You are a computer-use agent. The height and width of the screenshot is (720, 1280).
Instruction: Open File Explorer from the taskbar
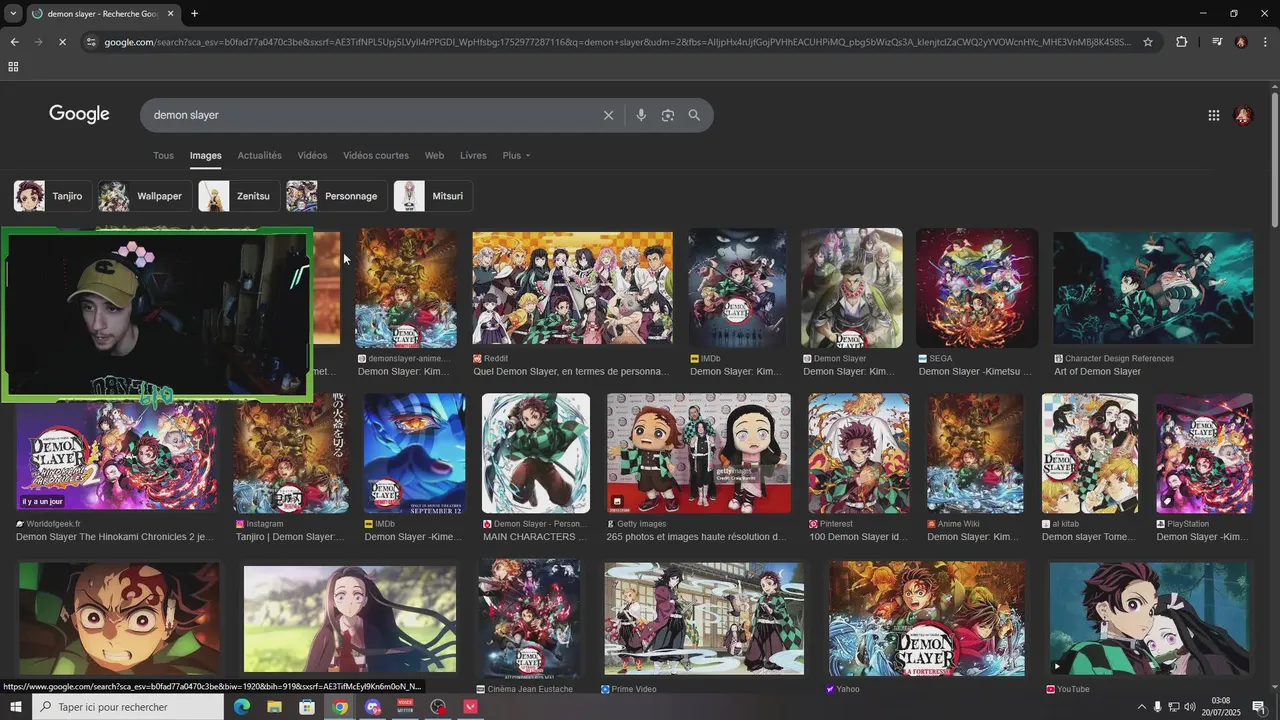pos(274,707)
